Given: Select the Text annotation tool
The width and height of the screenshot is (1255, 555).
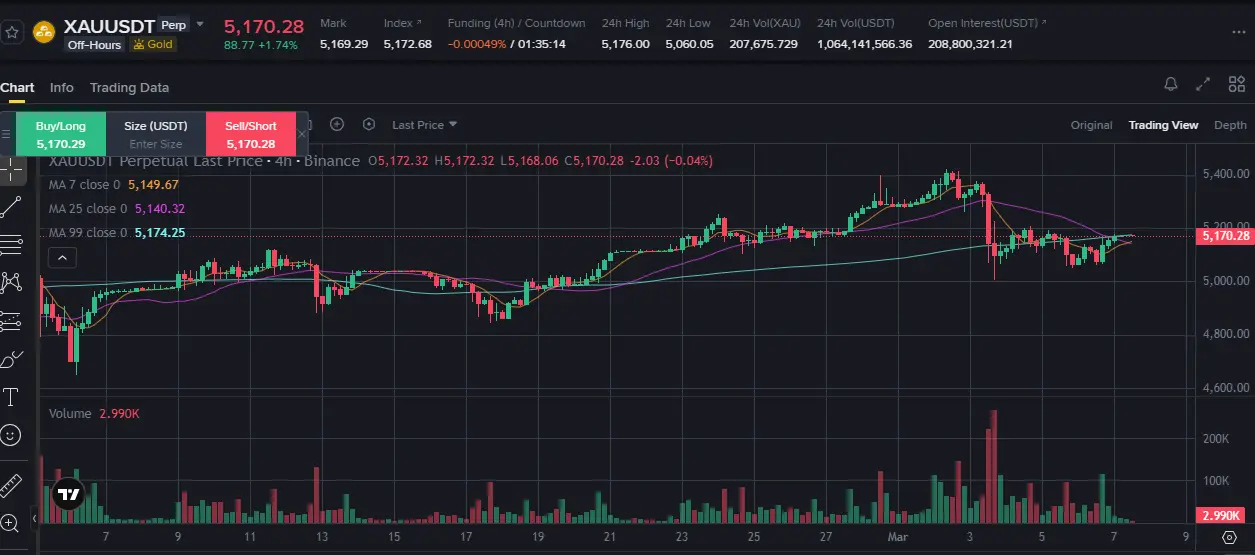Looking at the screenshot, I should click(x=12, y=397).
